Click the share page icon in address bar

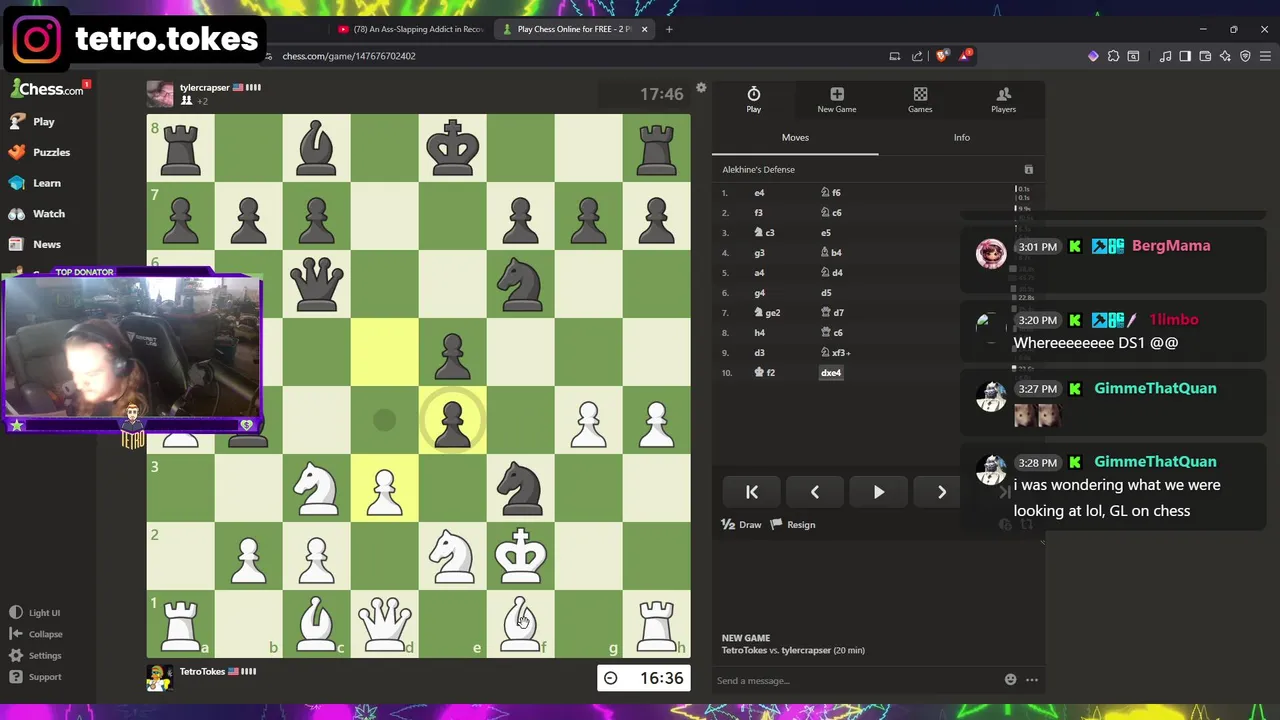(917, 56)
